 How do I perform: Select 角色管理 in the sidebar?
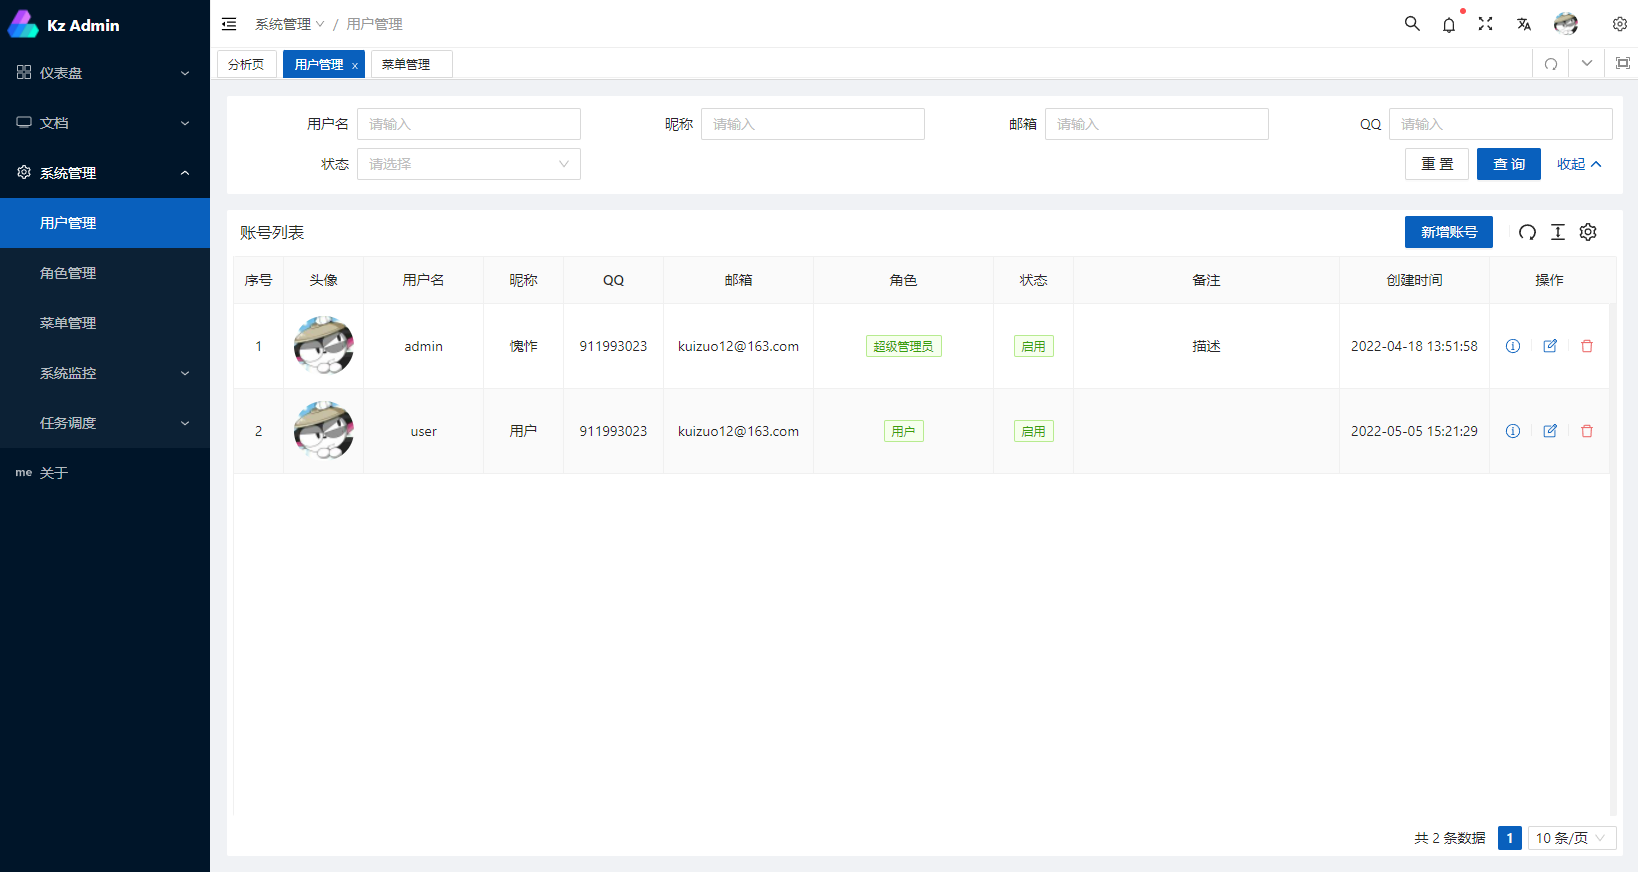coord(68,273)
